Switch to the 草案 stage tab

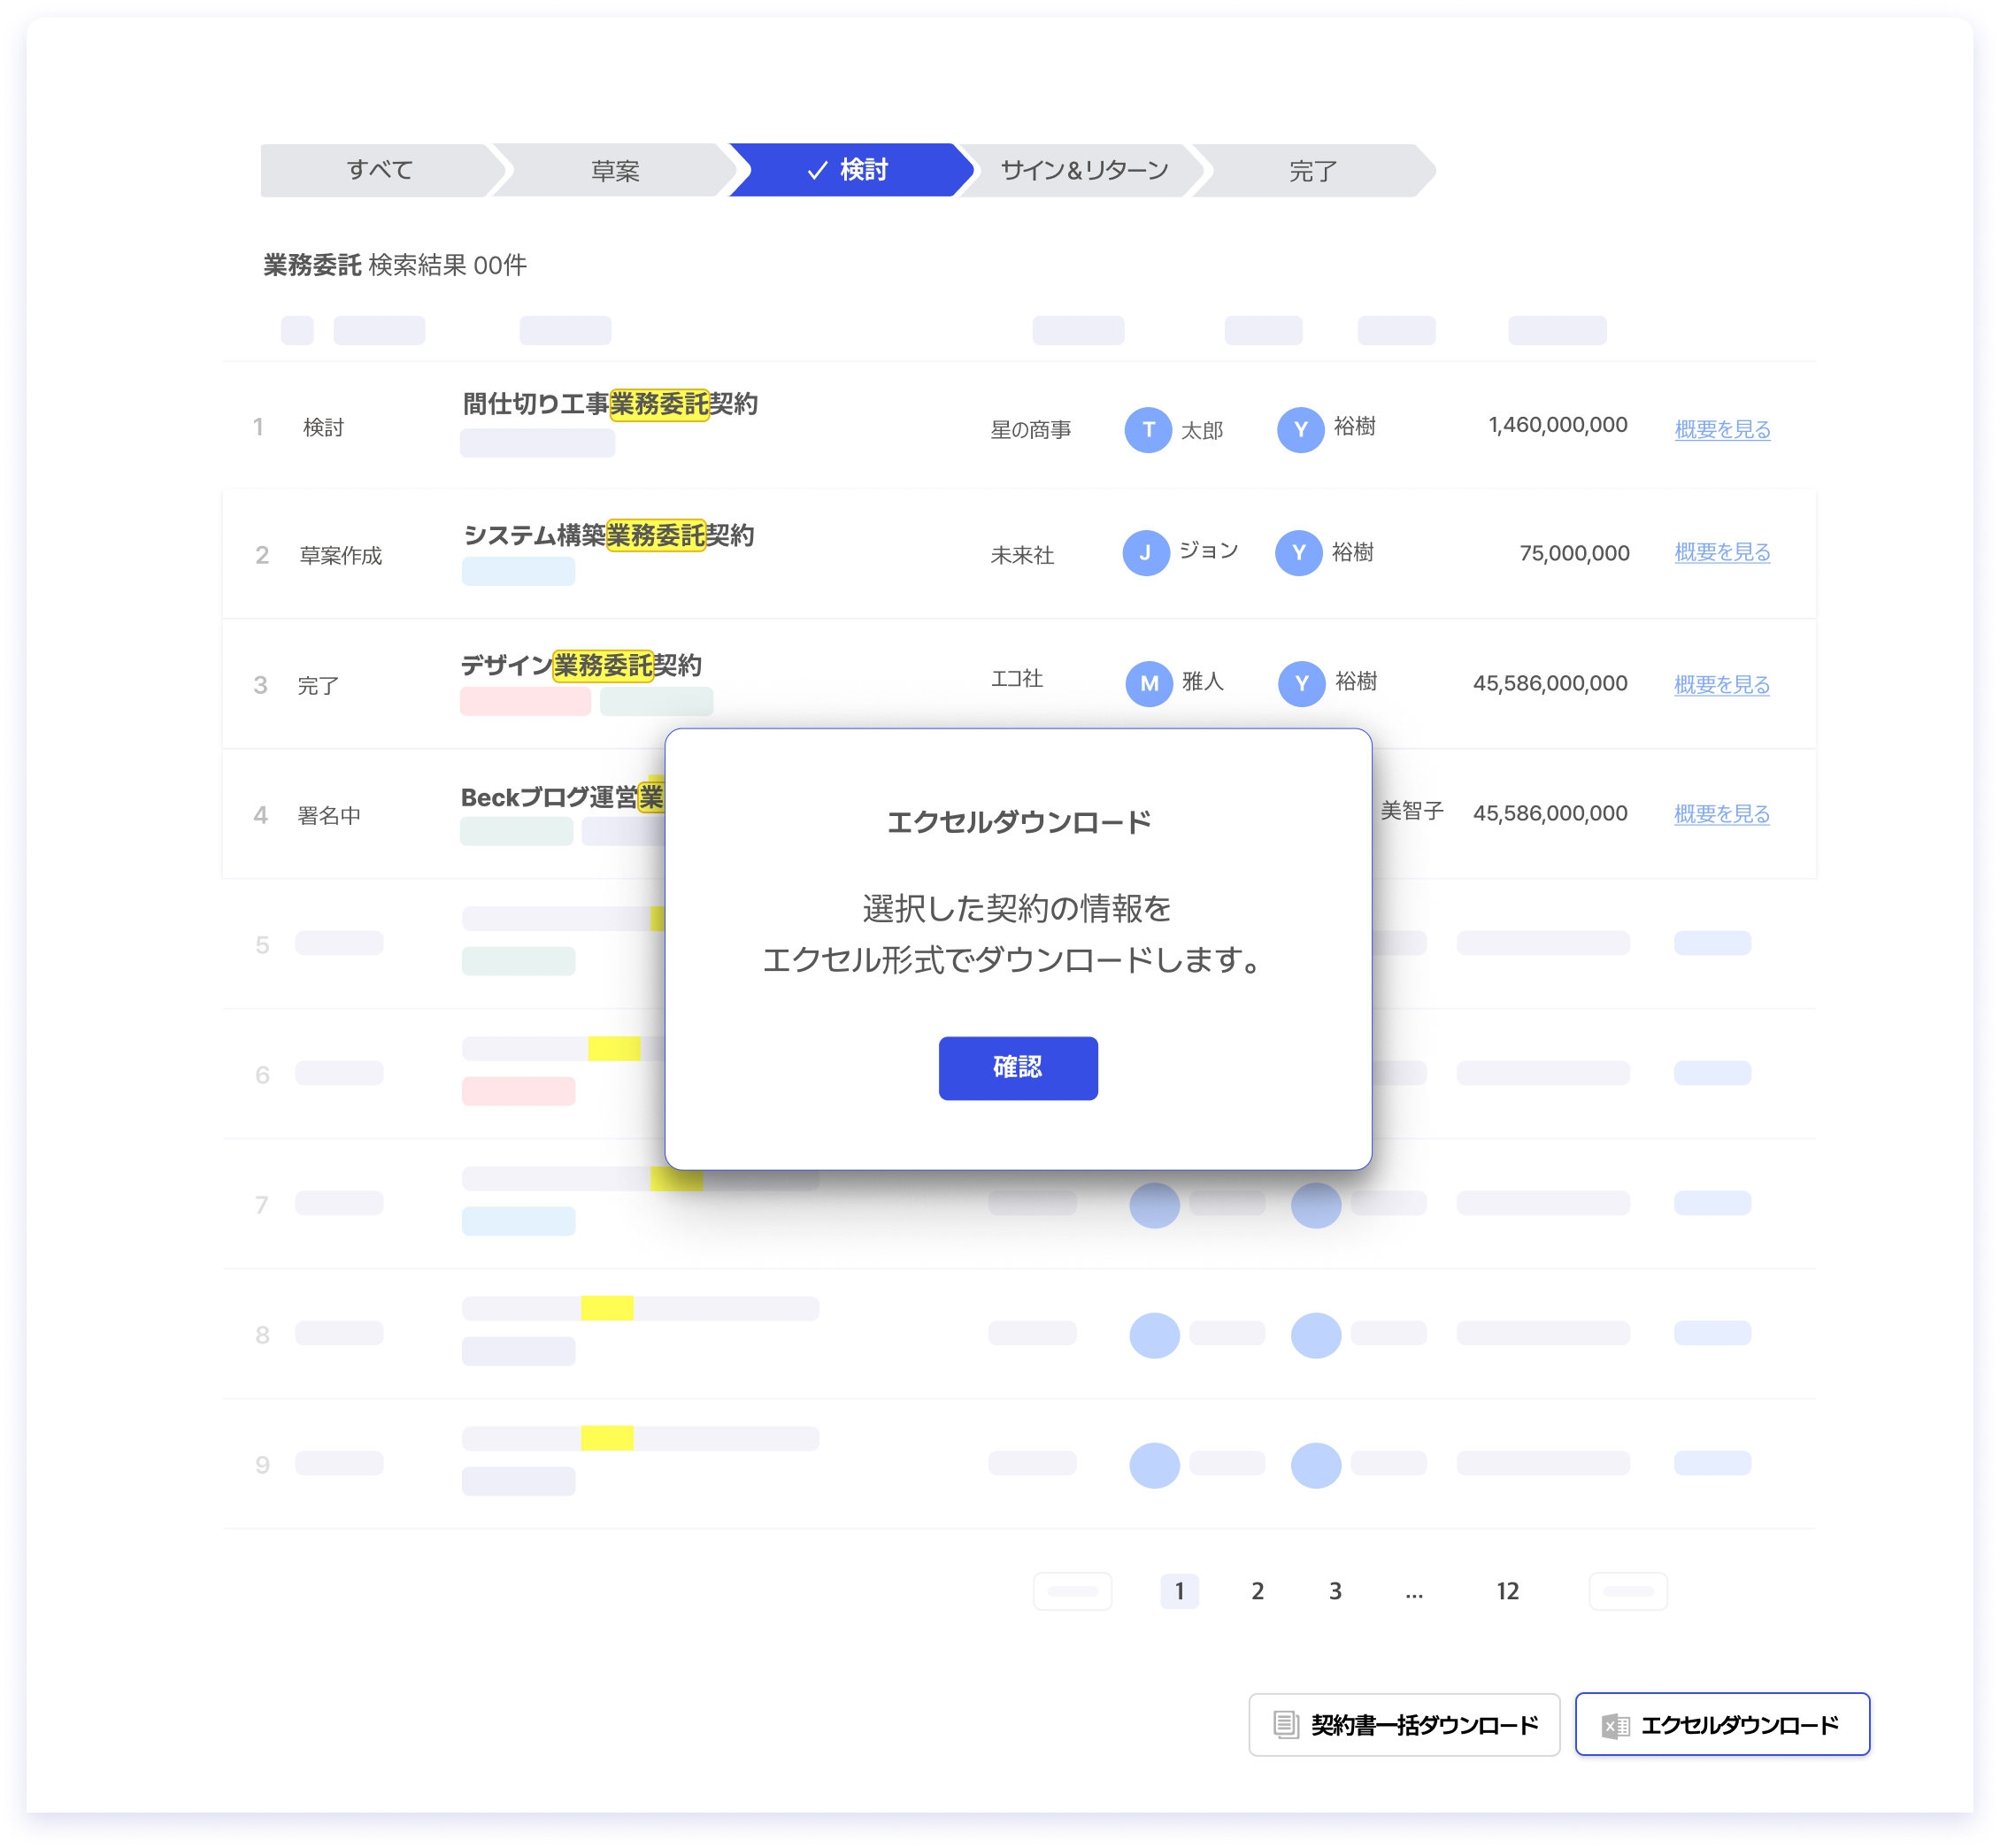pyautogui.click(x=614, y=171)
